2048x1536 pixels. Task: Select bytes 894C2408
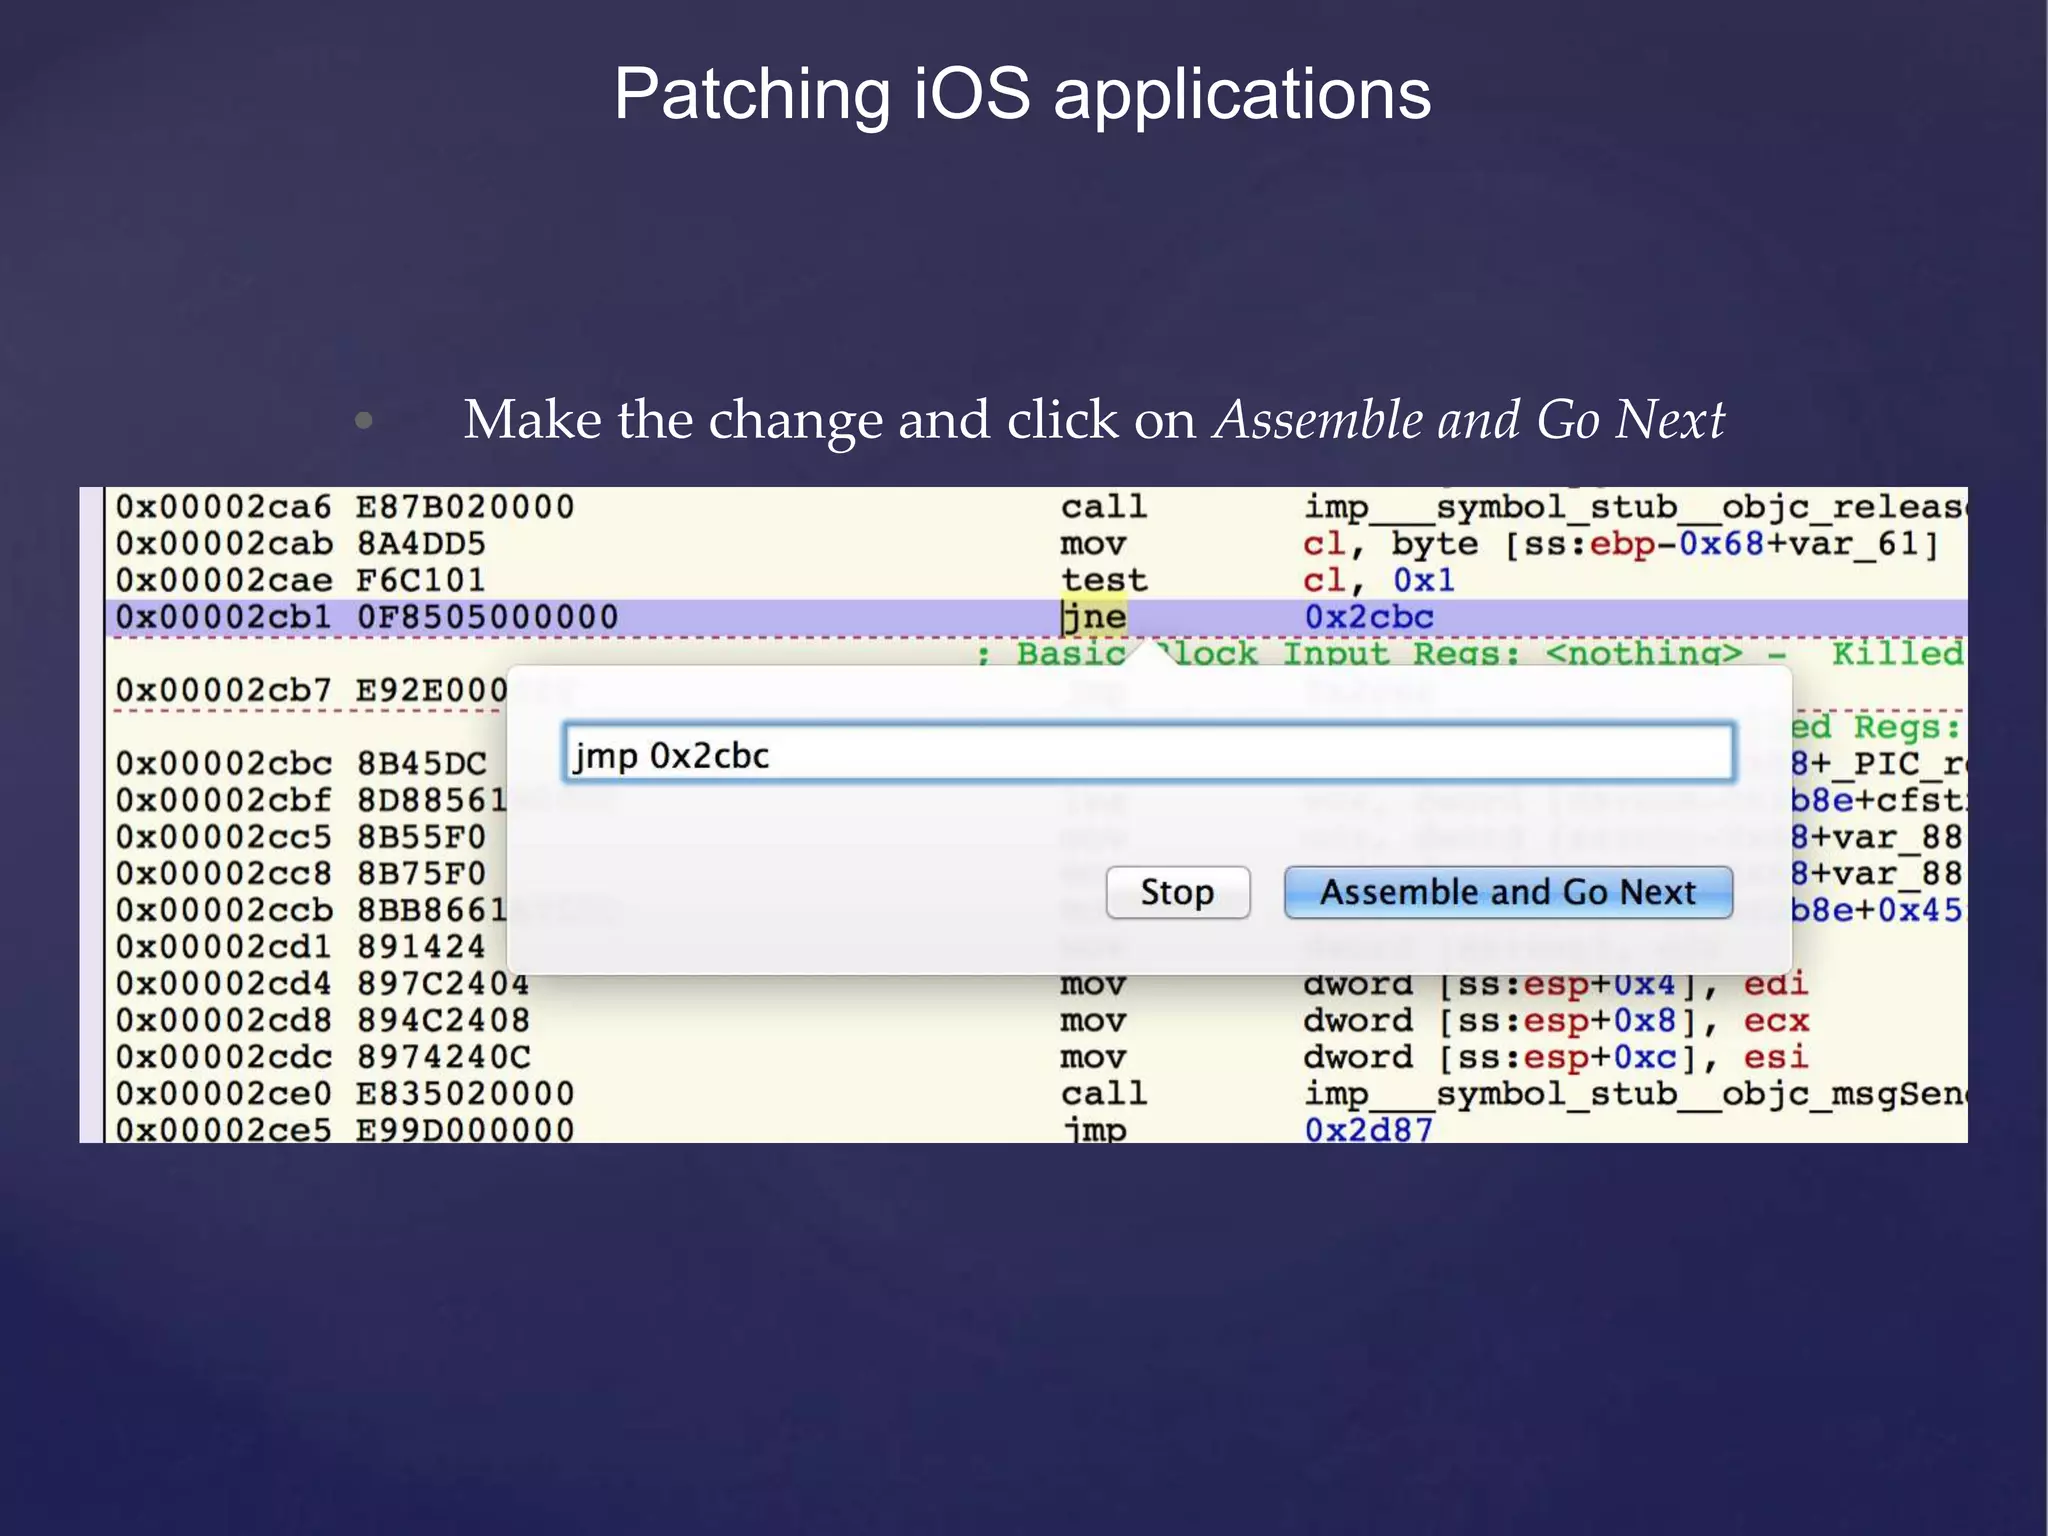coord(444,1020)
